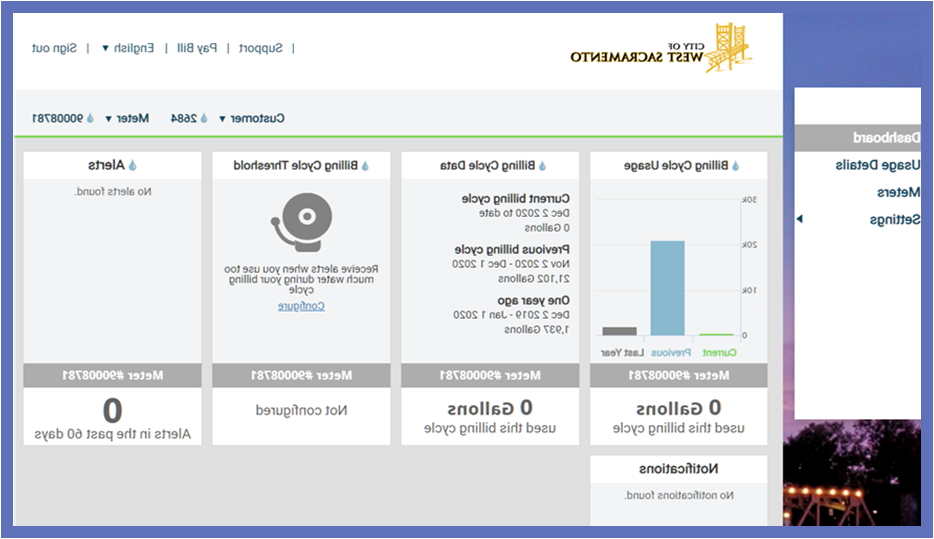Open the Customer dropdown
This screenshot has height=539, width=934.
[x=252, y=118]
